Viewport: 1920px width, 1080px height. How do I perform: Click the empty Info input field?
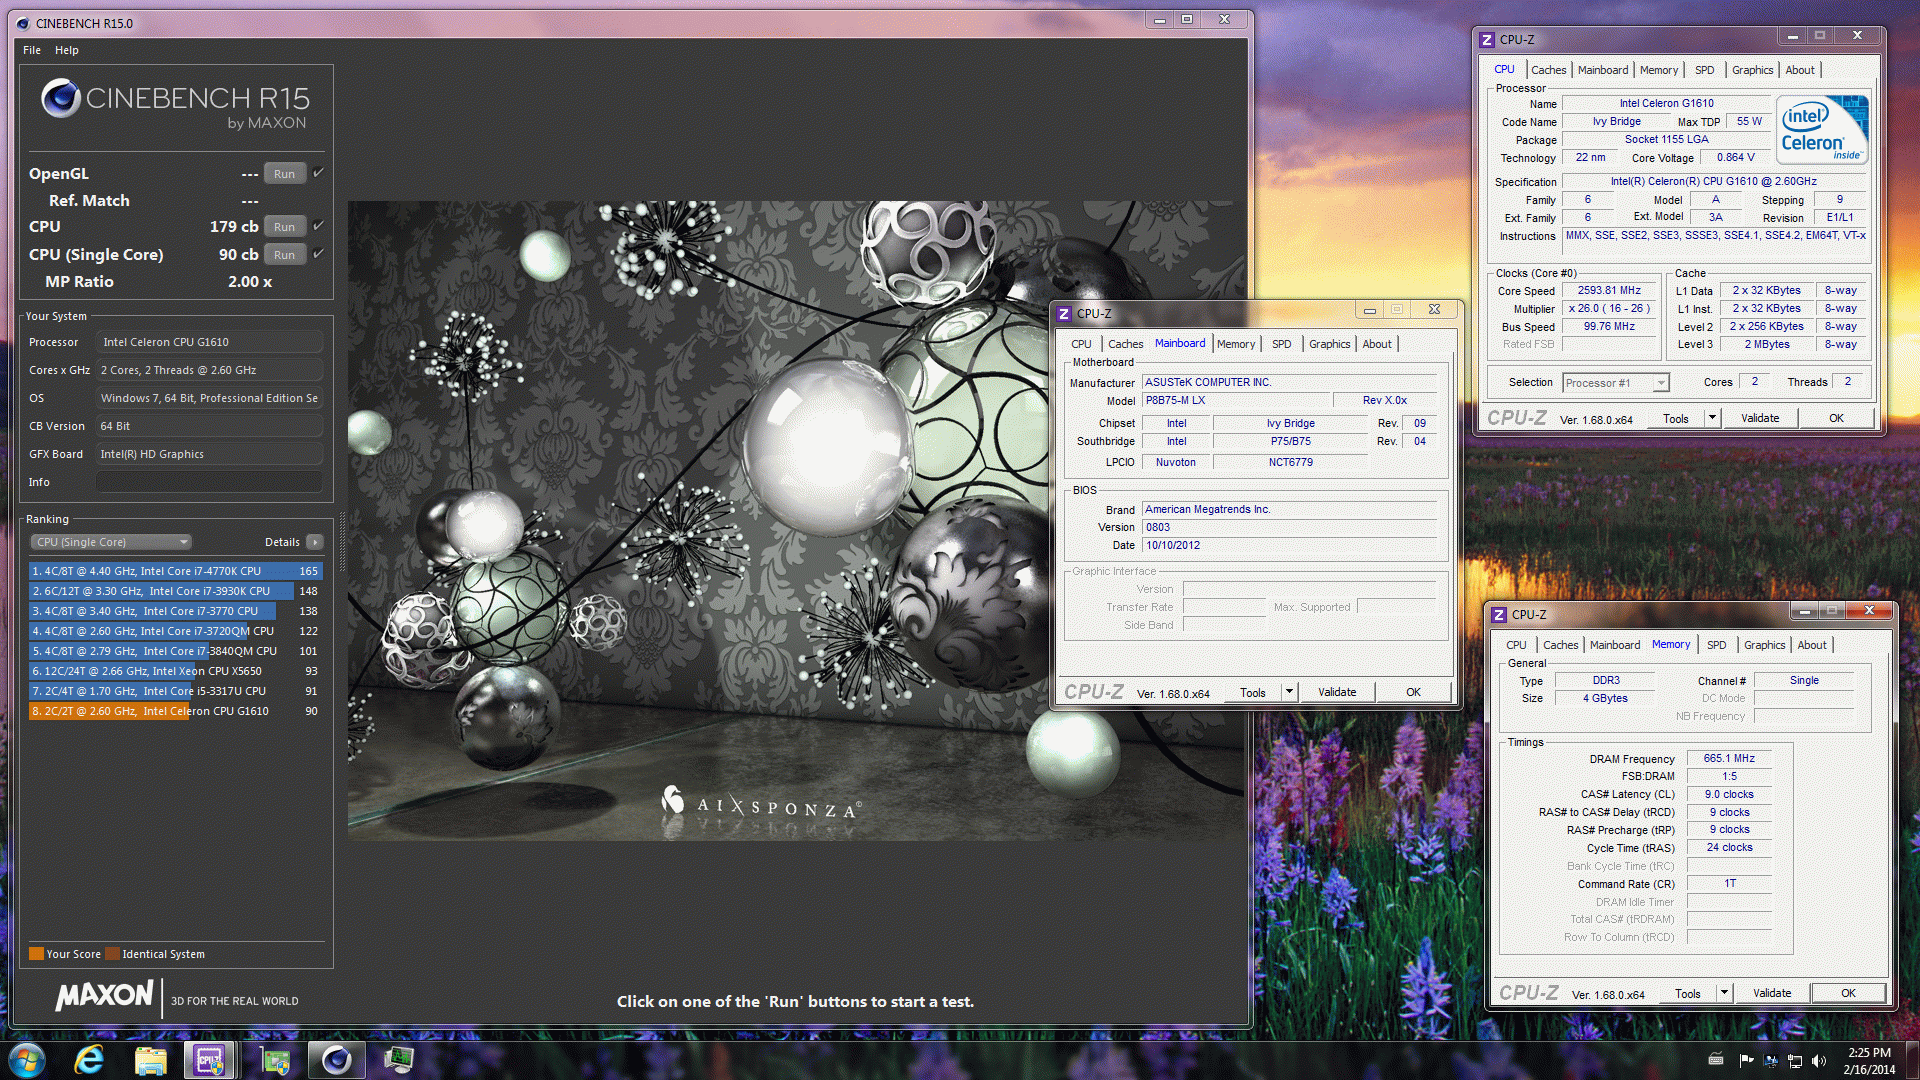209,482
